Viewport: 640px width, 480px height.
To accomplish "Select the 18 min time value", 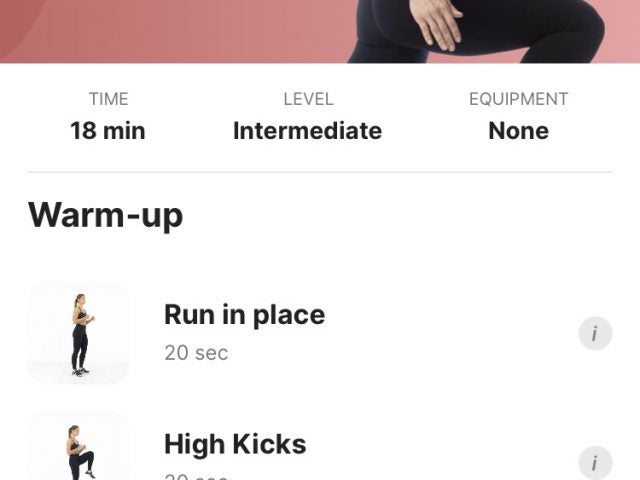I will click(x=108, y=131).
